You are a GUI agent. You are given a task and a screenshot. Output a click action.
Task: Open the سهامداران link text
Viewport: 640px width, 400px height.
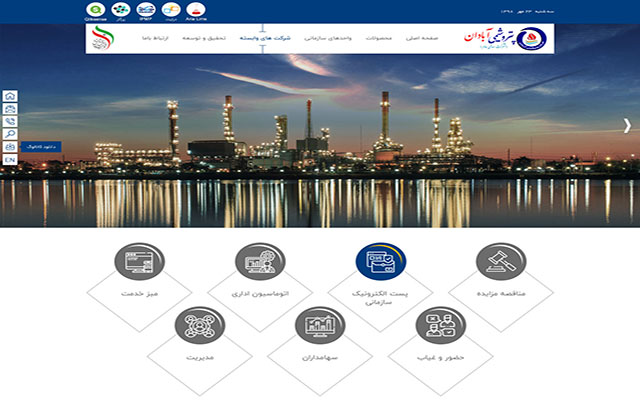[320, 358]
